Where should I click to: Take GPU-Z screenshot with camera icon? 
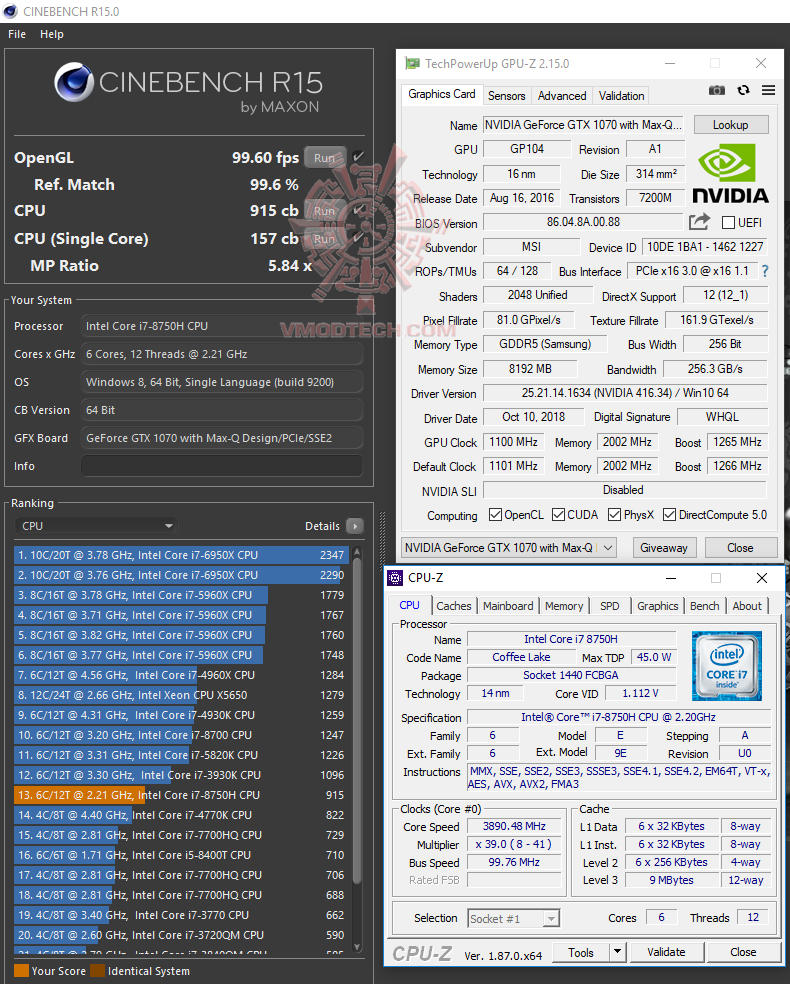[x=717, y=90]
